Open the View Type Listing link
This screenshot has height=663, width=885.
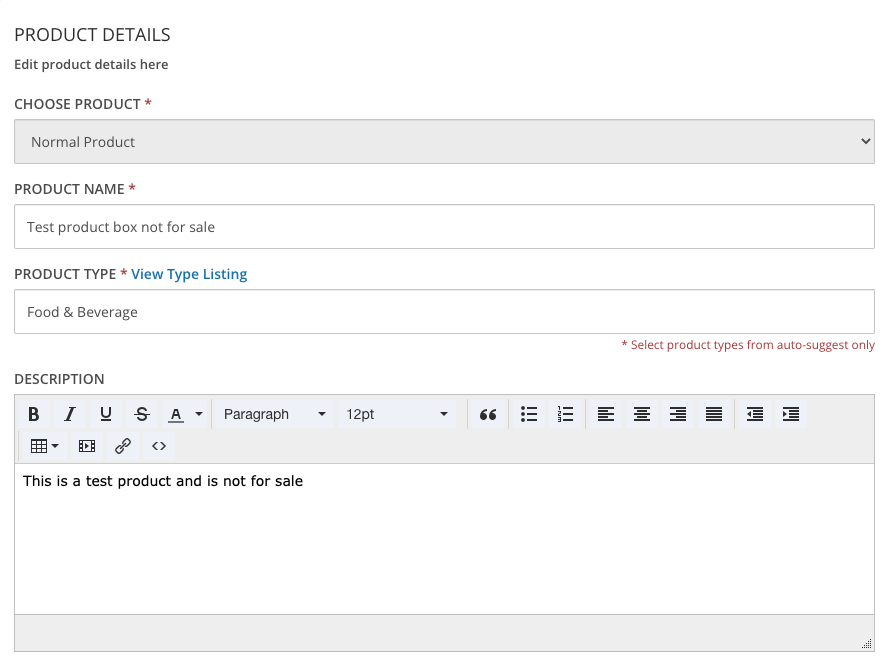tap(189, 274)
